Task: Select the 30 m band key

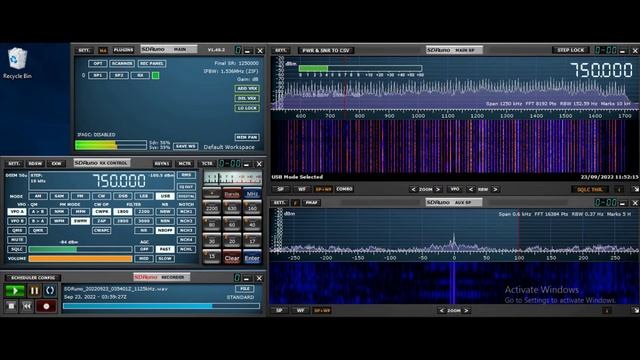Action: coord(212,241)
